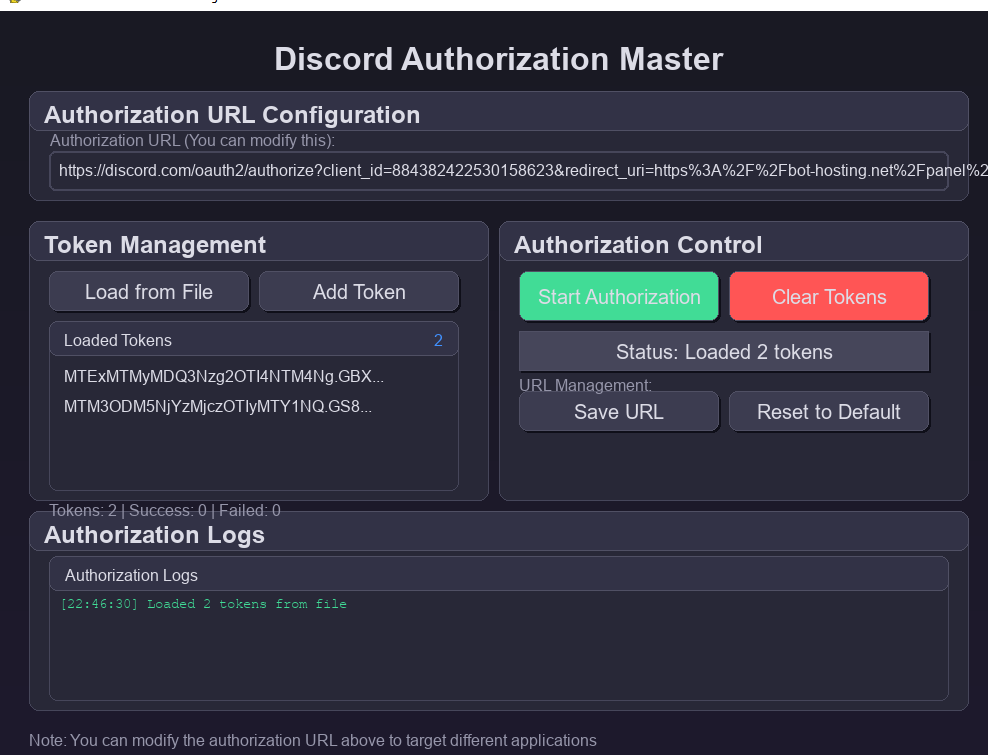Click the Authorization URL Configuration heading
Image resolution: width=988 pixels, height=755 pixels.
(232, 115)
